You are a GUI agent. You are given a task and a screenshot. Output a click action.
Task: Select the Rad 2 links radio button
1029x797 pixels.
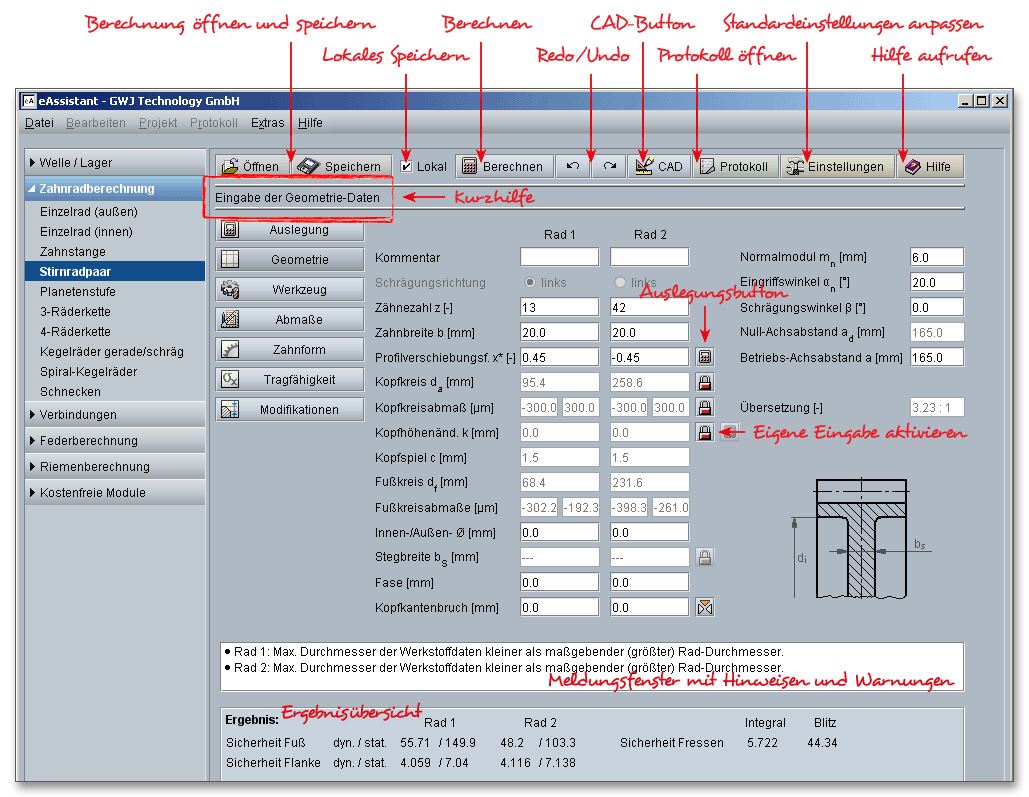click(x=620, y=283)
